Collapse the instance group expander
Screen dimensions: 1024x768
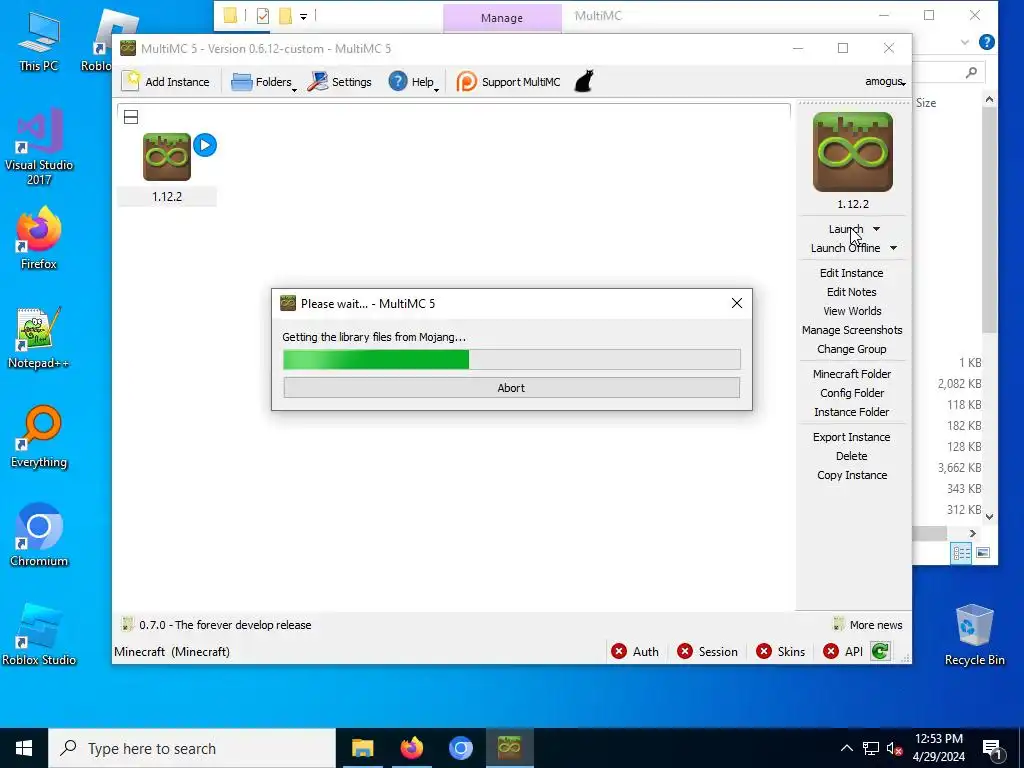[x=131, y=117]
